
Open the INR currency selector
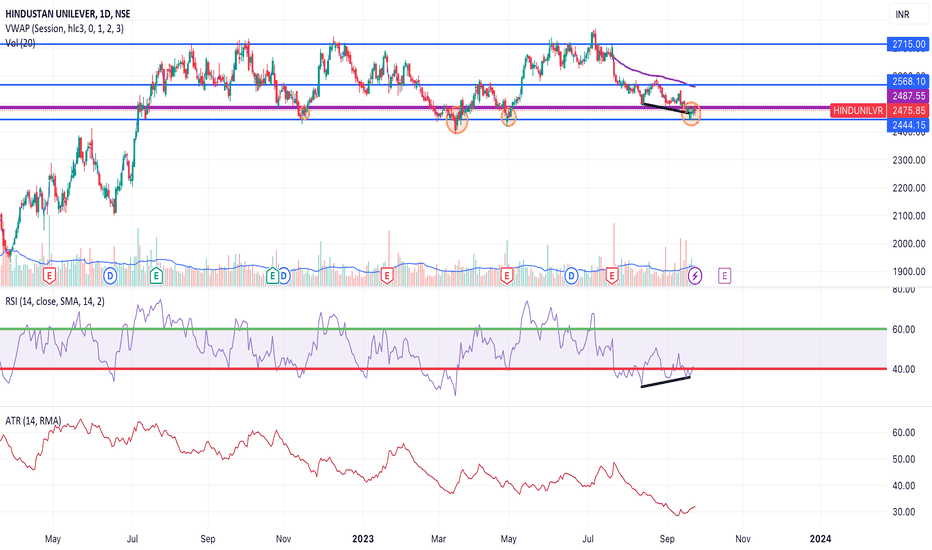[902, 14]
